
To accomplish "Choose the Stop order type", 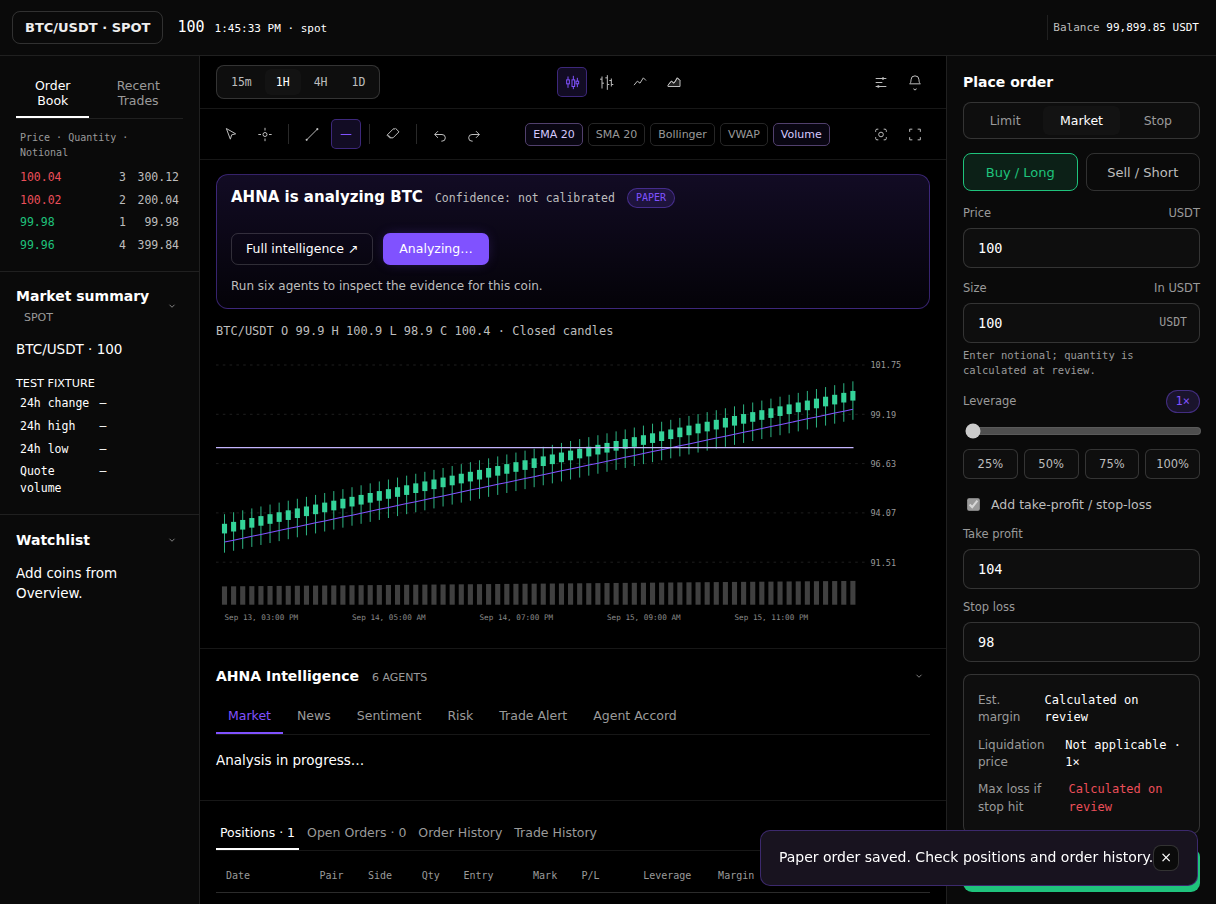I will coord(1157,120).
